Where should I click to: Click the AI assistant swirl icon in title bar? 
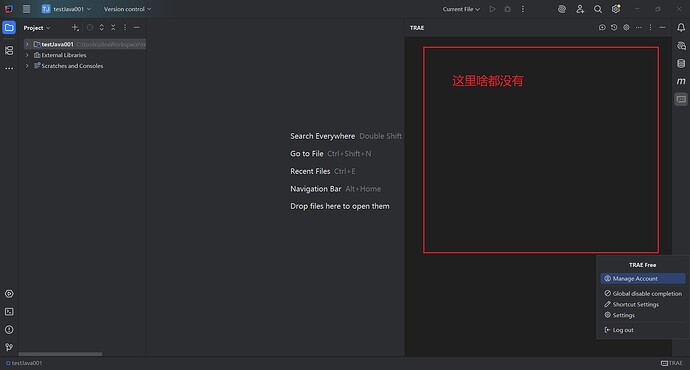pyautogui.click(x=562, y=9)
